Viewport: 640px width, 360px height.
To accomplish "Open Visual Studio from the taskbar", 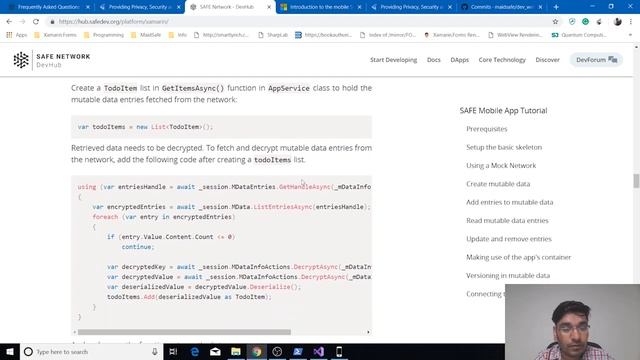I will tap(319, 351).
